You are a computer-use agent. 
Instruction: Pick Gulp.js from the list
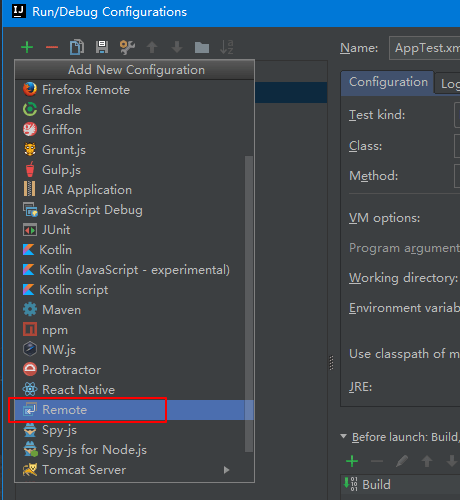click(134, 170)
